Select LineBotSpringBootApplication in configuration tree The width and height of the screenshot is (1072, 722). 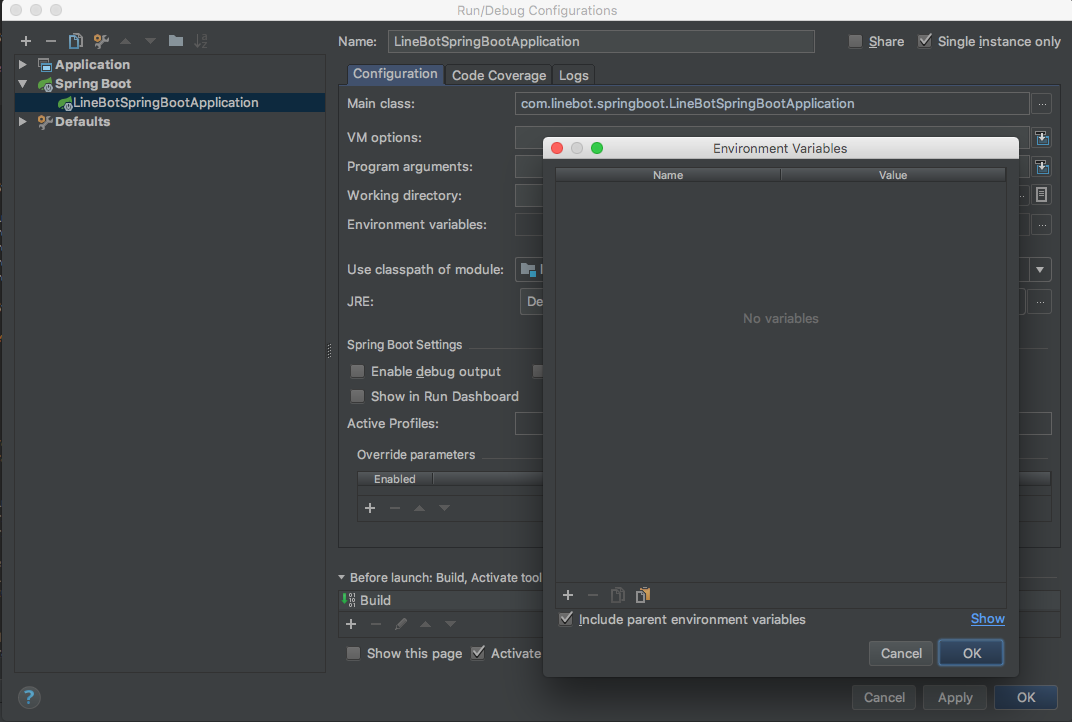(x=170, y=103)
